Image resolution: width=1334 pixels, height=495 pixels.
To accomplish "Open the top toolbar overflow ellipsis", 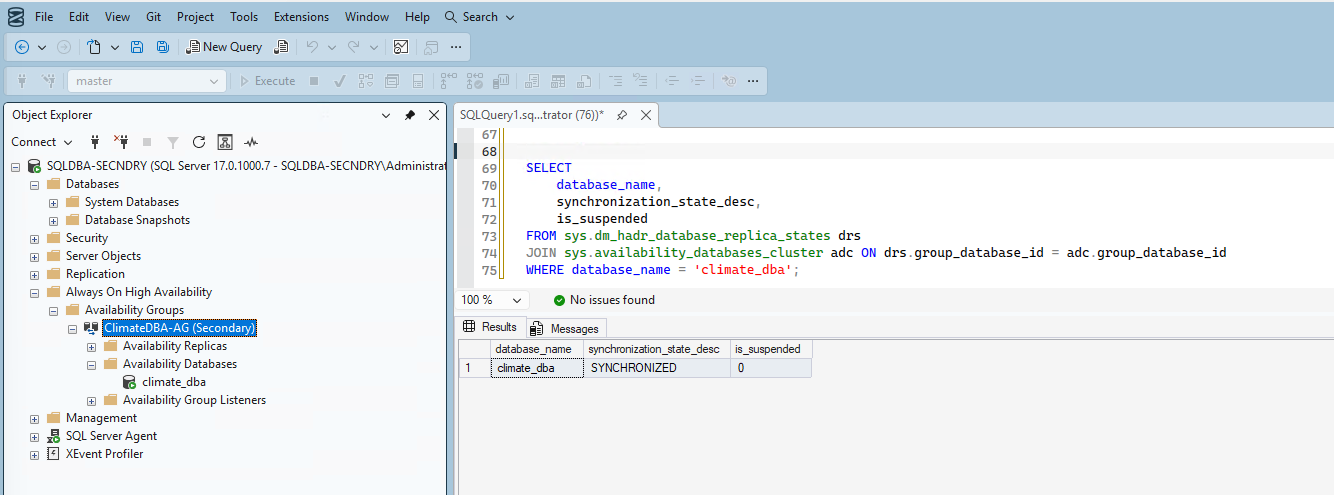I will 456,46.
